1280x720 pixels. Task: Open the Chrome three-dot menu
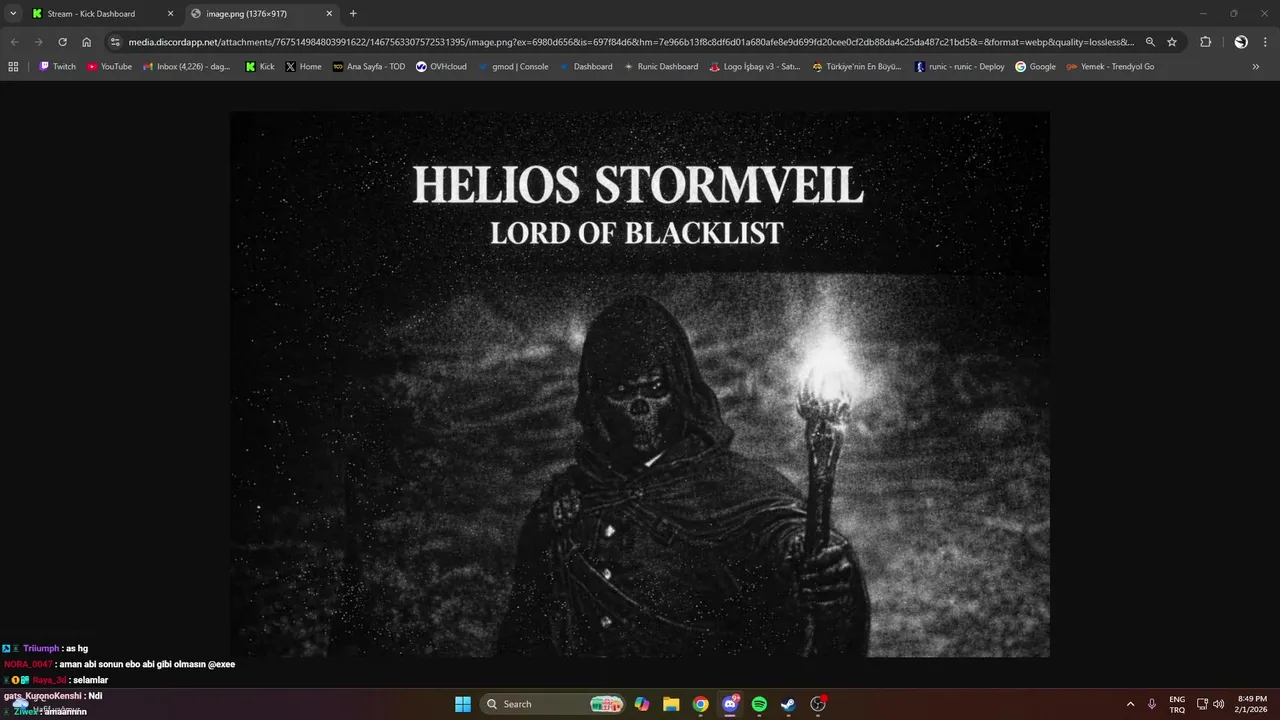pyautogui.click(x=1266, y=42)
